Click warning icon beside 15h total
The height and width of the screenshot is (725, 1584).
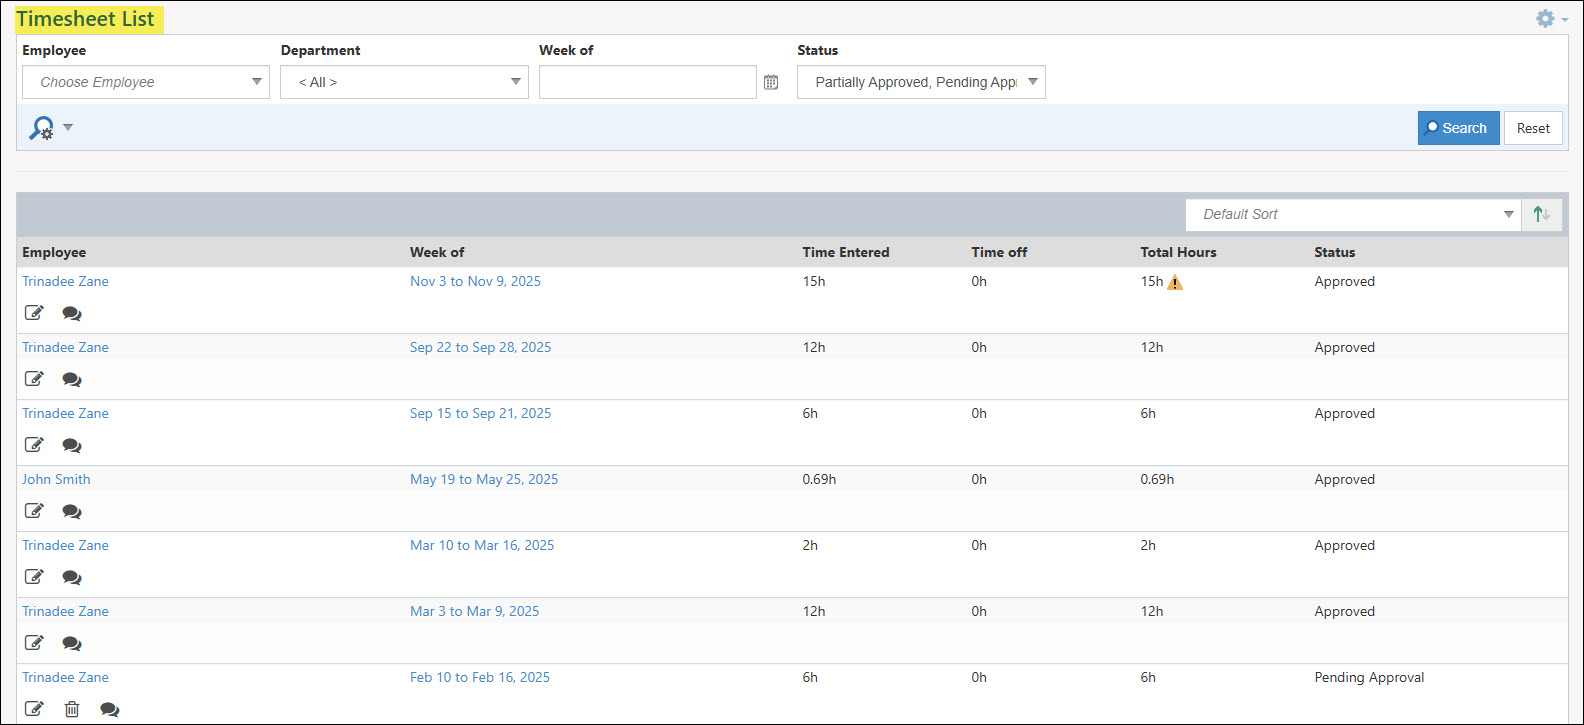pos(1175,282)
